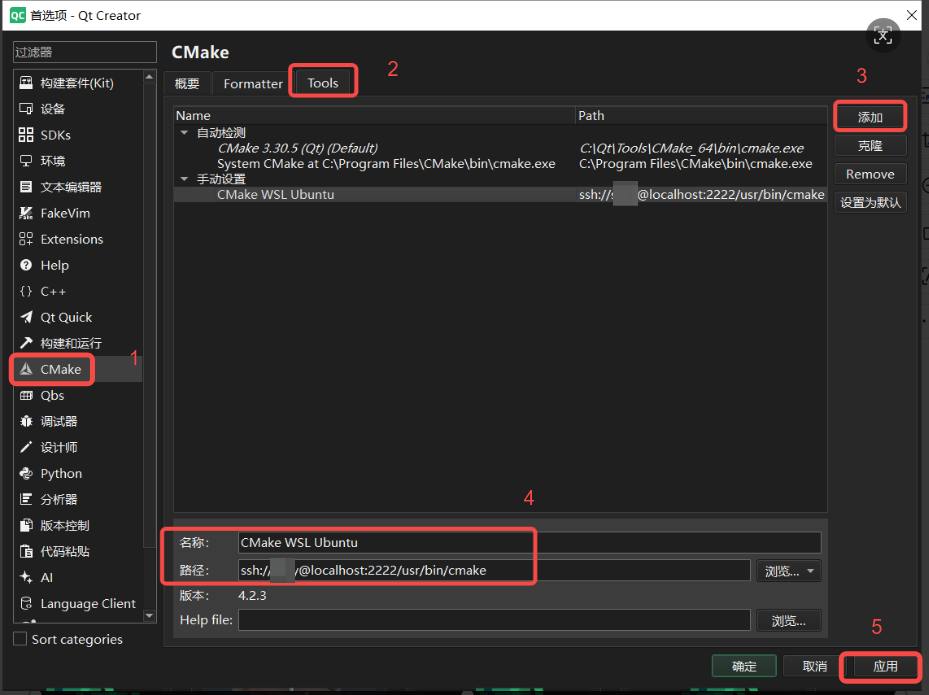Select the 设备 devices icon

pos(26,109)
